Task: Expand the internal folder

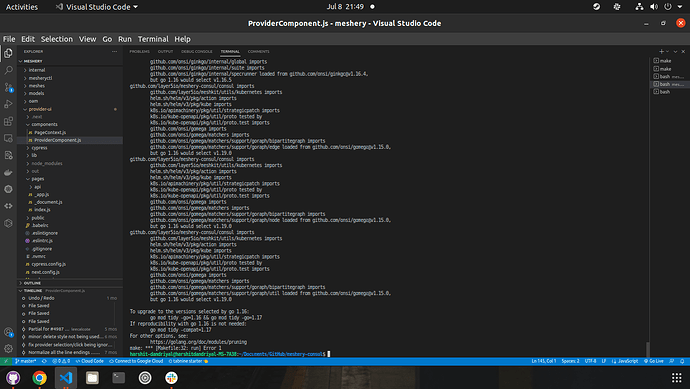Action: tap(70, 70)
